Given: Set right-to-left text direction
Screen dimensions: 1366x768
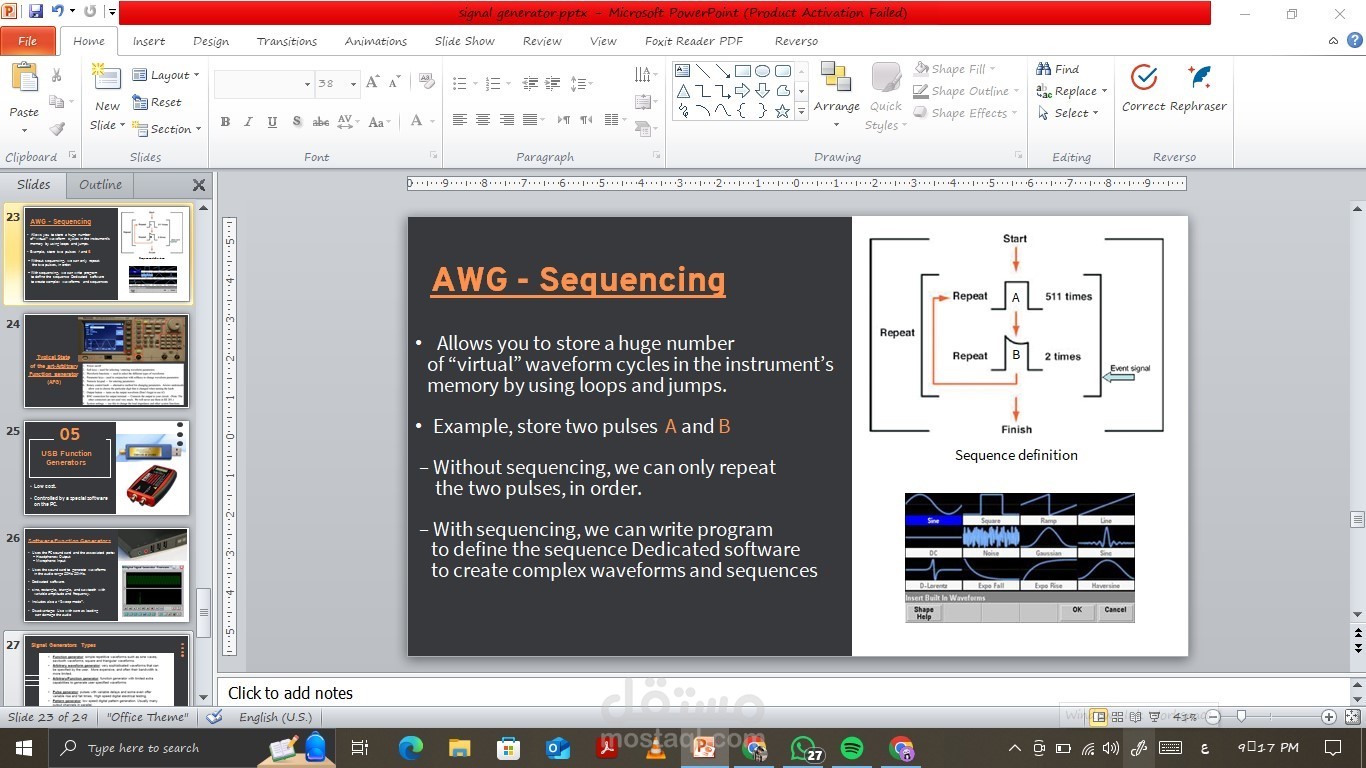Looking at the screenshot, I should coord(586,120).
